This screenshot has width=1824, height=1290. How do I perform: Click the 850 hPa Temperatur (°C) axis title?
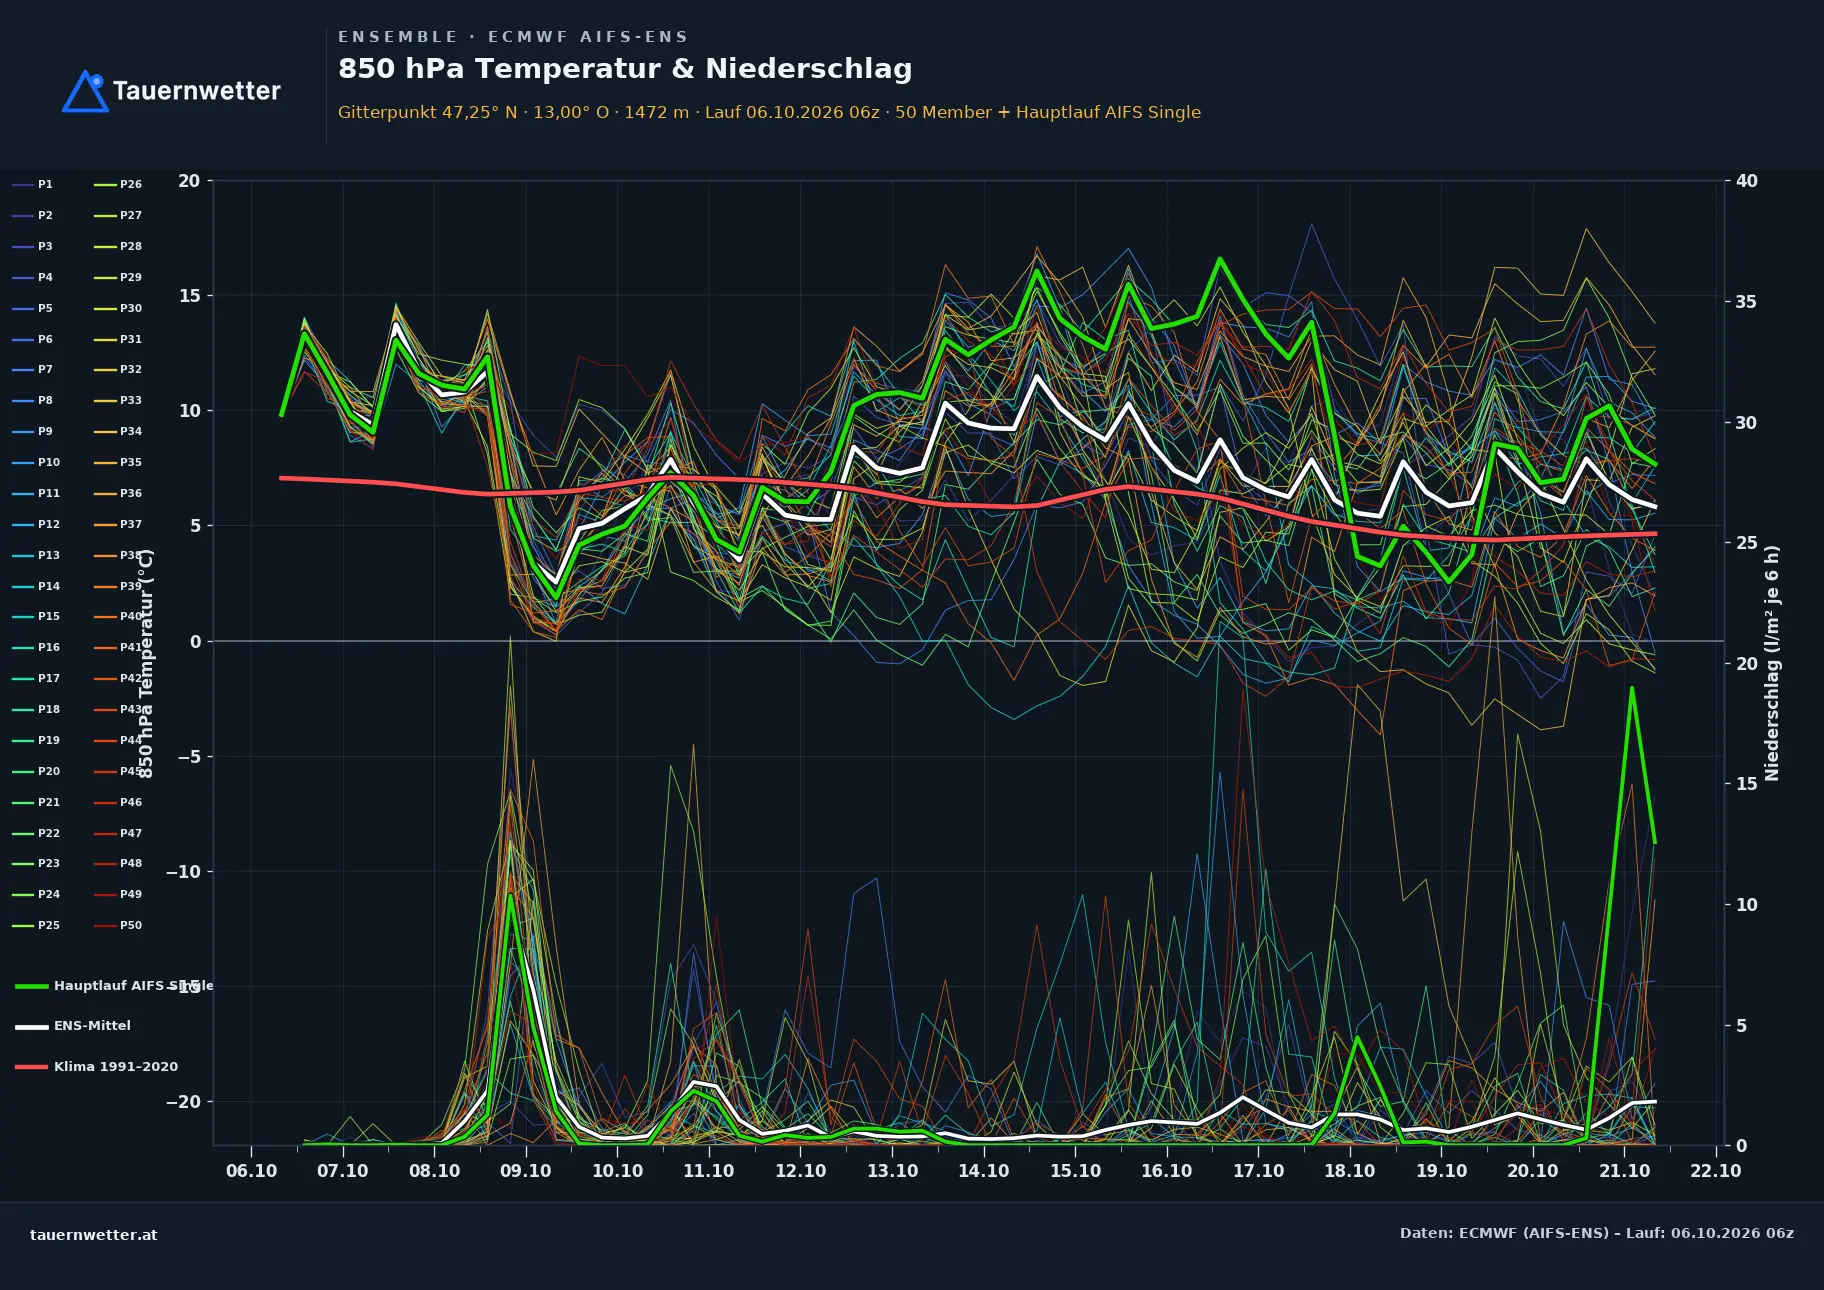[x=146, y=663]
